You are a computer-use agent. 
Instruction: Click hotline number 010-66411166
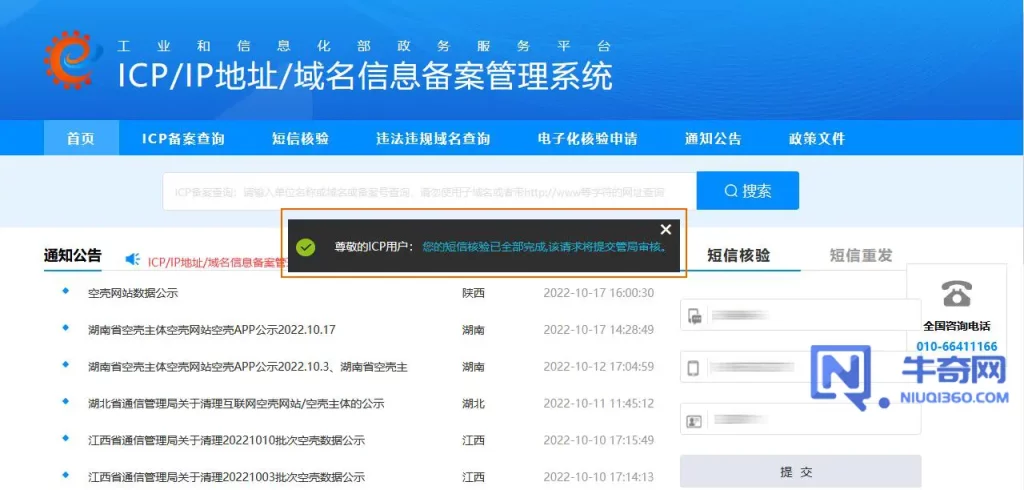click(x=957, y=346)
